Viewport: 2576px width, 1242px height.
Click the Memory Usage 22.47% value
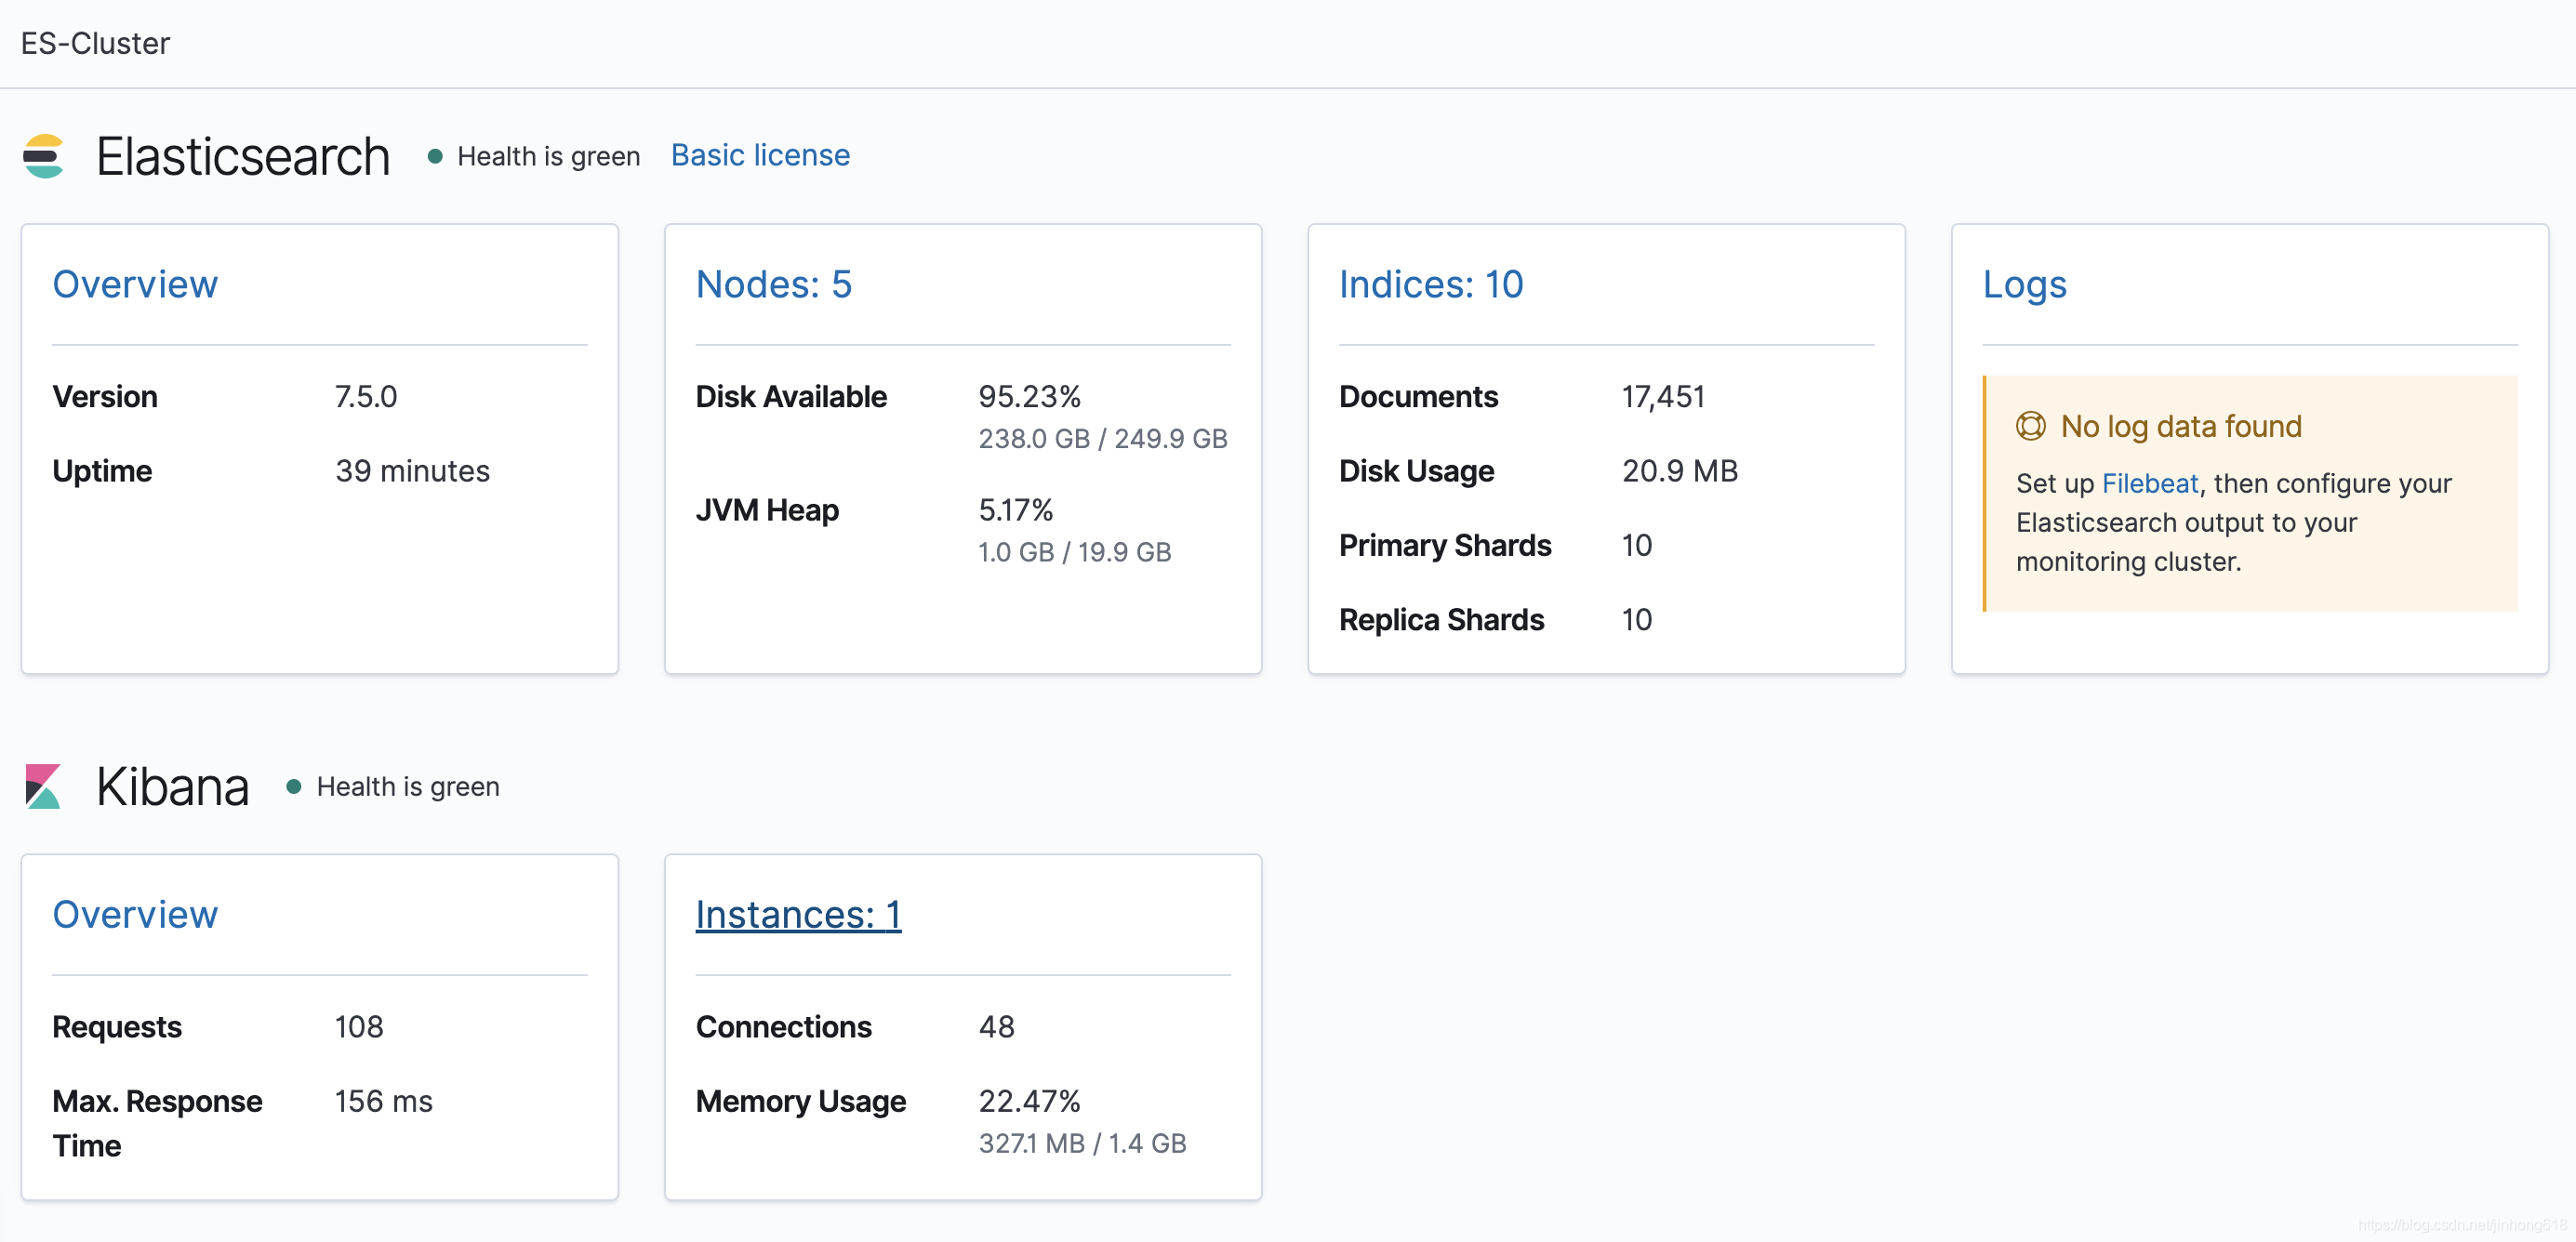point(1029,1101)
